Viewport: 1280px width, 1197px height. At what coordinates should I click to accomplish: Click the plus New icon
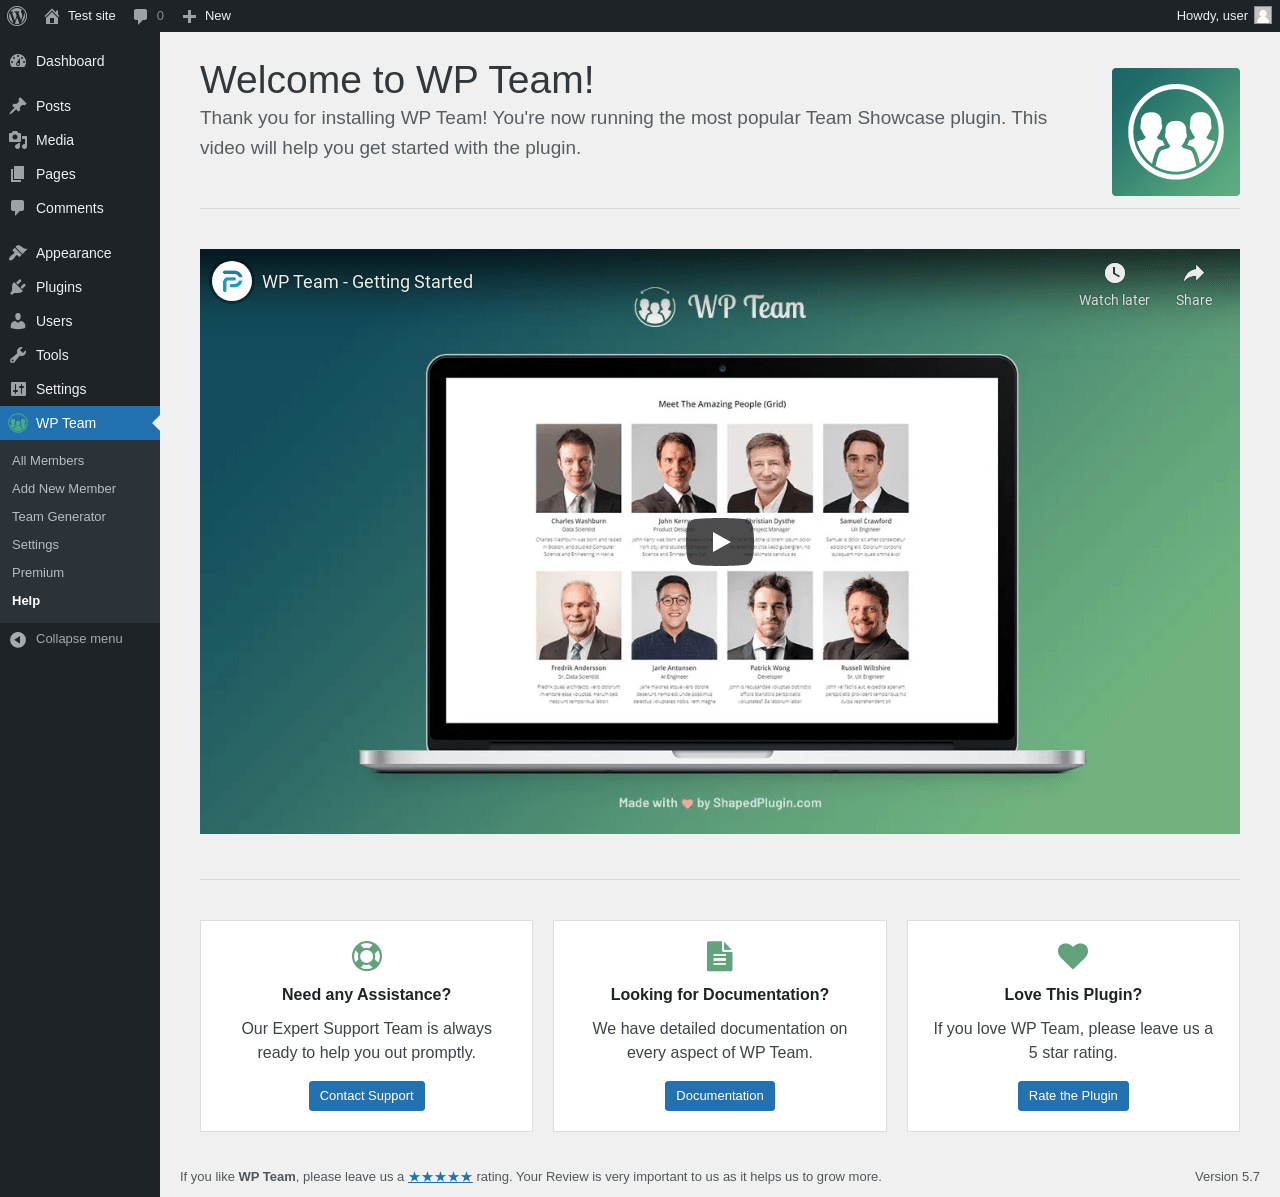(189, 16)
